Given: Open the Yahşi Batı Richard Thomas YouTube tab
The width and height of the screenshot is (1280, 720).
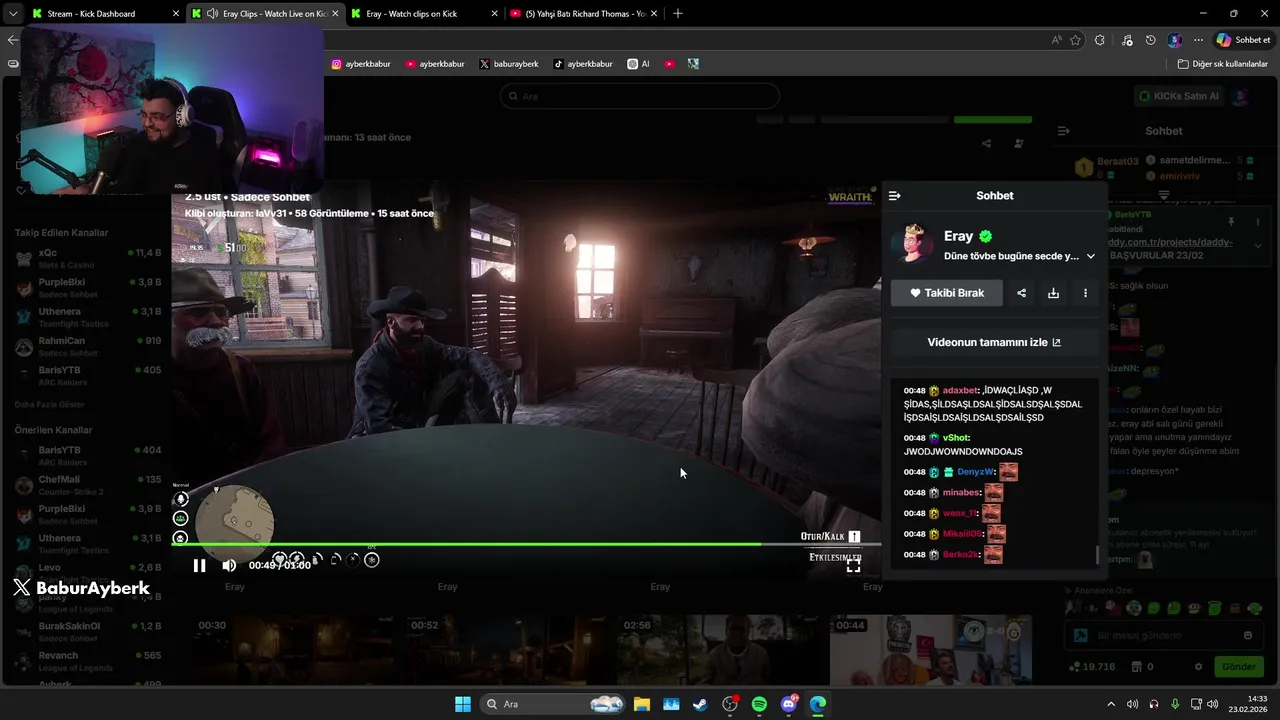Looking at the screenshot, I should coord(584,14).
